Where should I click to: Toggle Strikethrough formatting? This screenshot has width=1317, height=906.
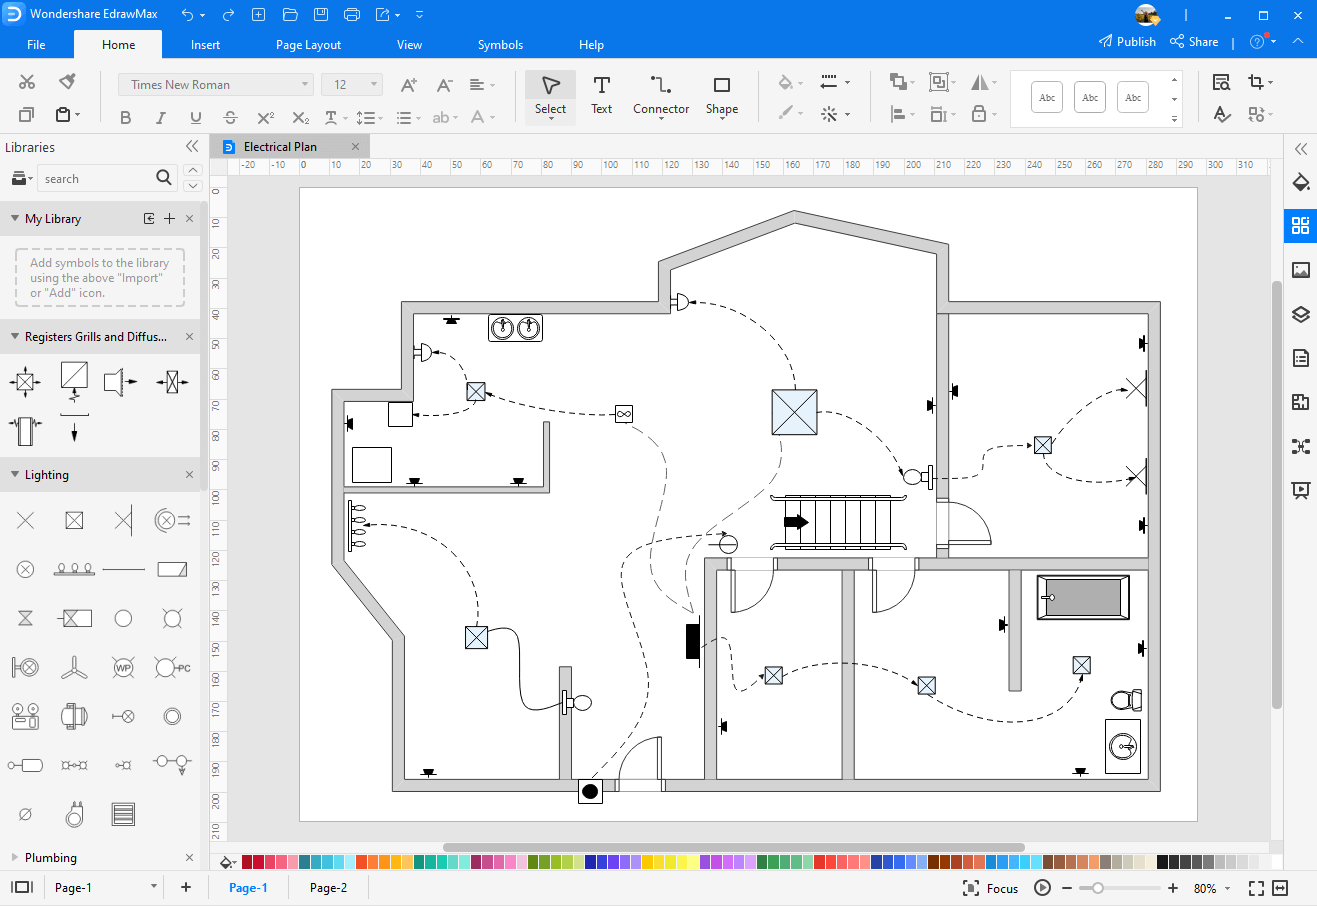pos(230,117)
